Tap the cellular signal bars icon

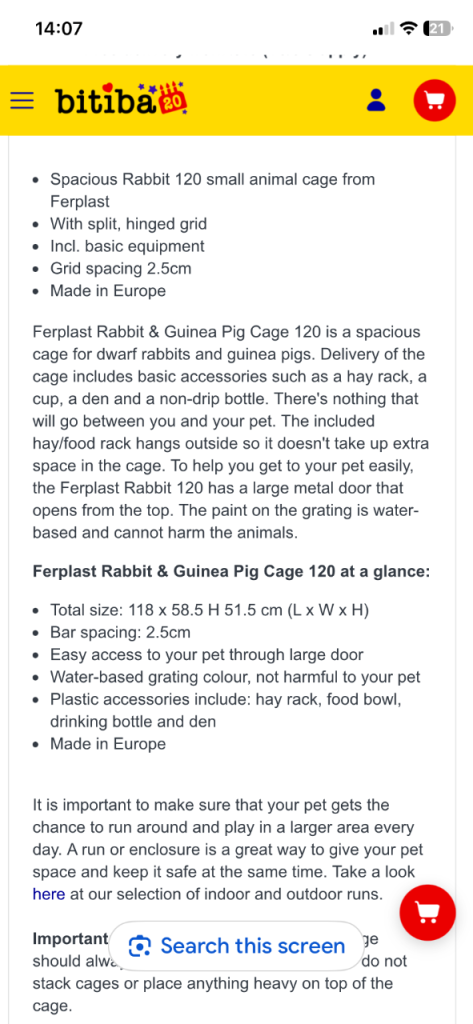coord(383,29)
